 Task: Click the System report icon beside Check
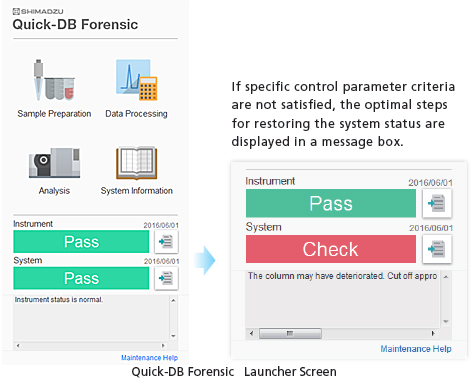(437, 249)
